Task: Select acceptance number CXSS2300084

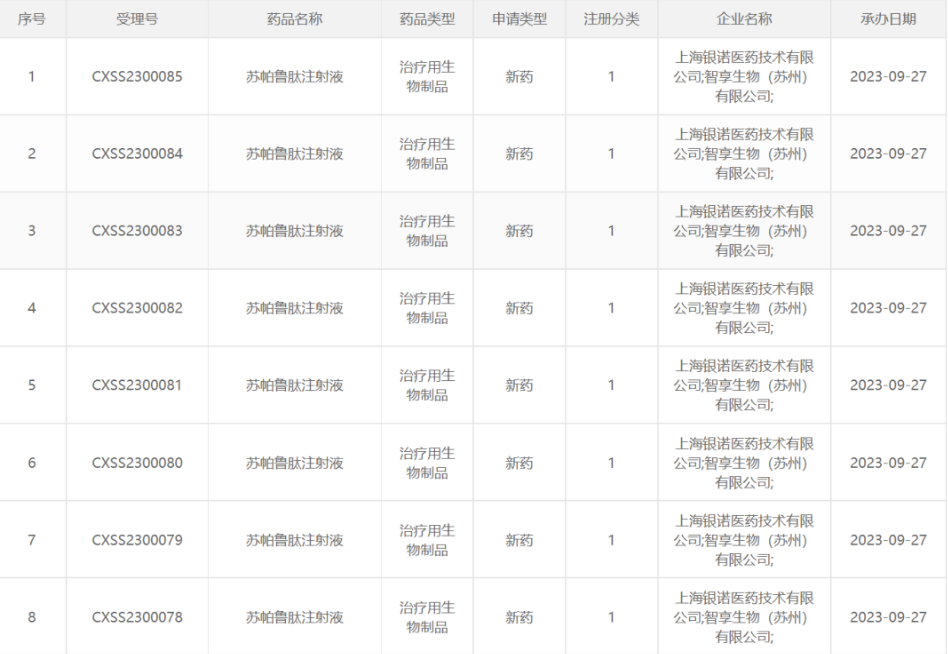Action: [x=137, y=154]
